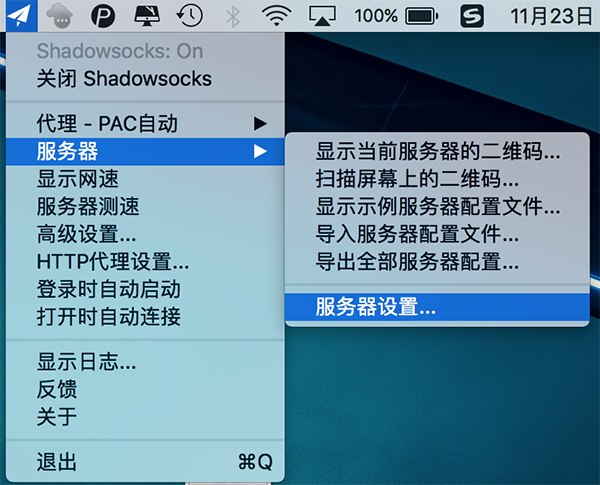Open the Time Machine clock icon
This screenshot has width=600, height=485.
(x=190, y=16)
